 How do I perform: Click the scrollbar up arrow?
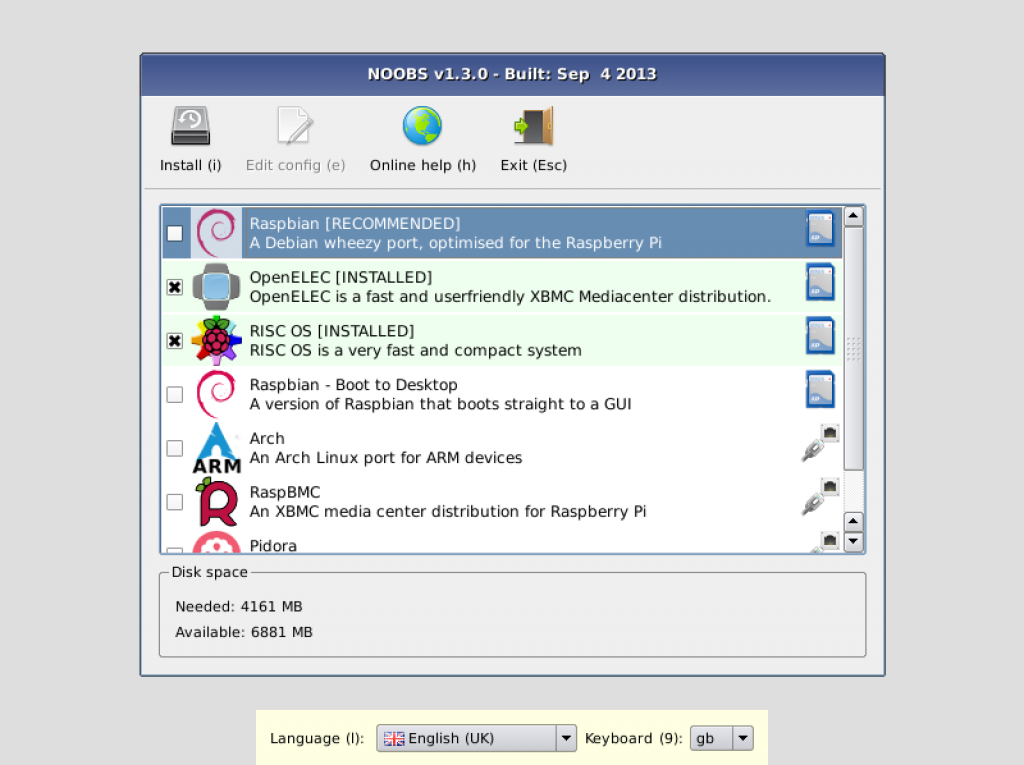853,216
